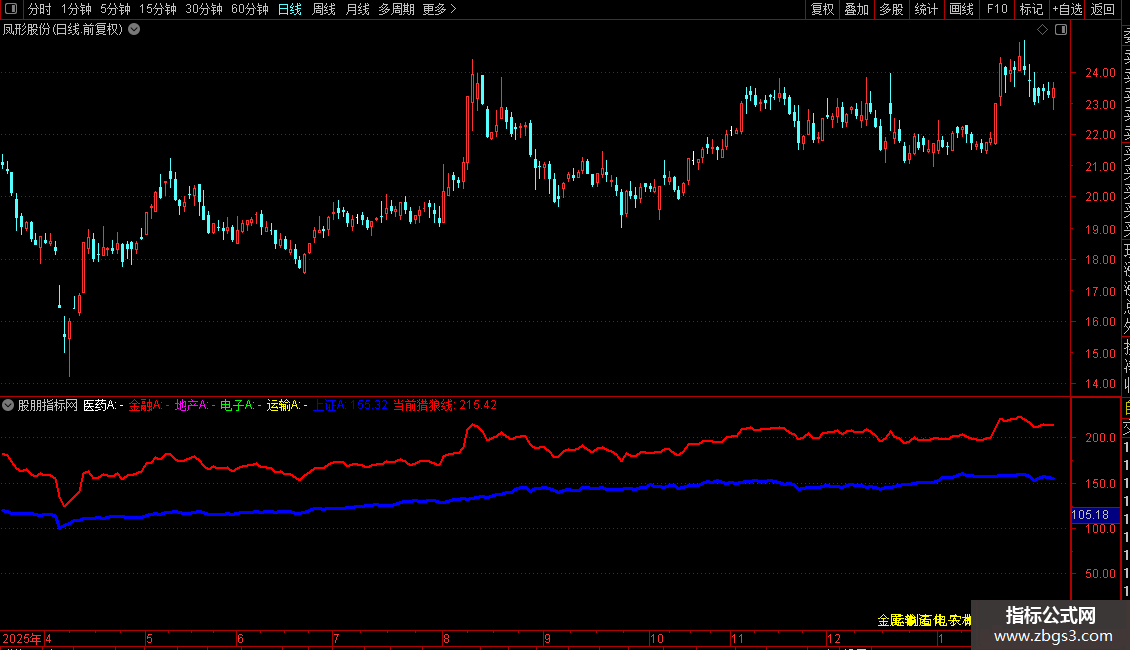Click the 地产A indicator label

195,405
